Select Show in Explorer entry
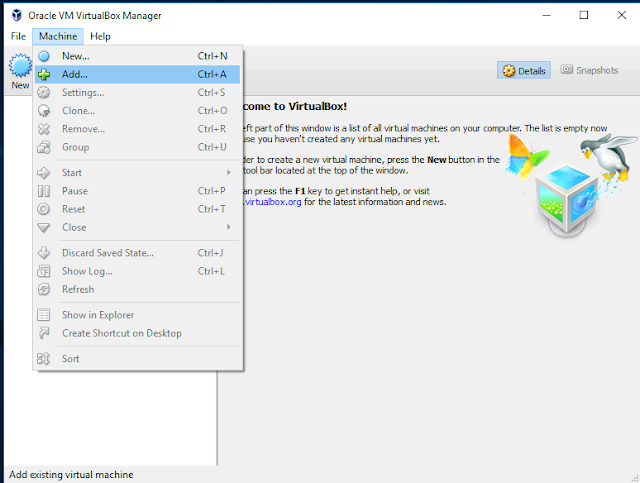This screenshot has height=483, width=640. coord(137,315)
